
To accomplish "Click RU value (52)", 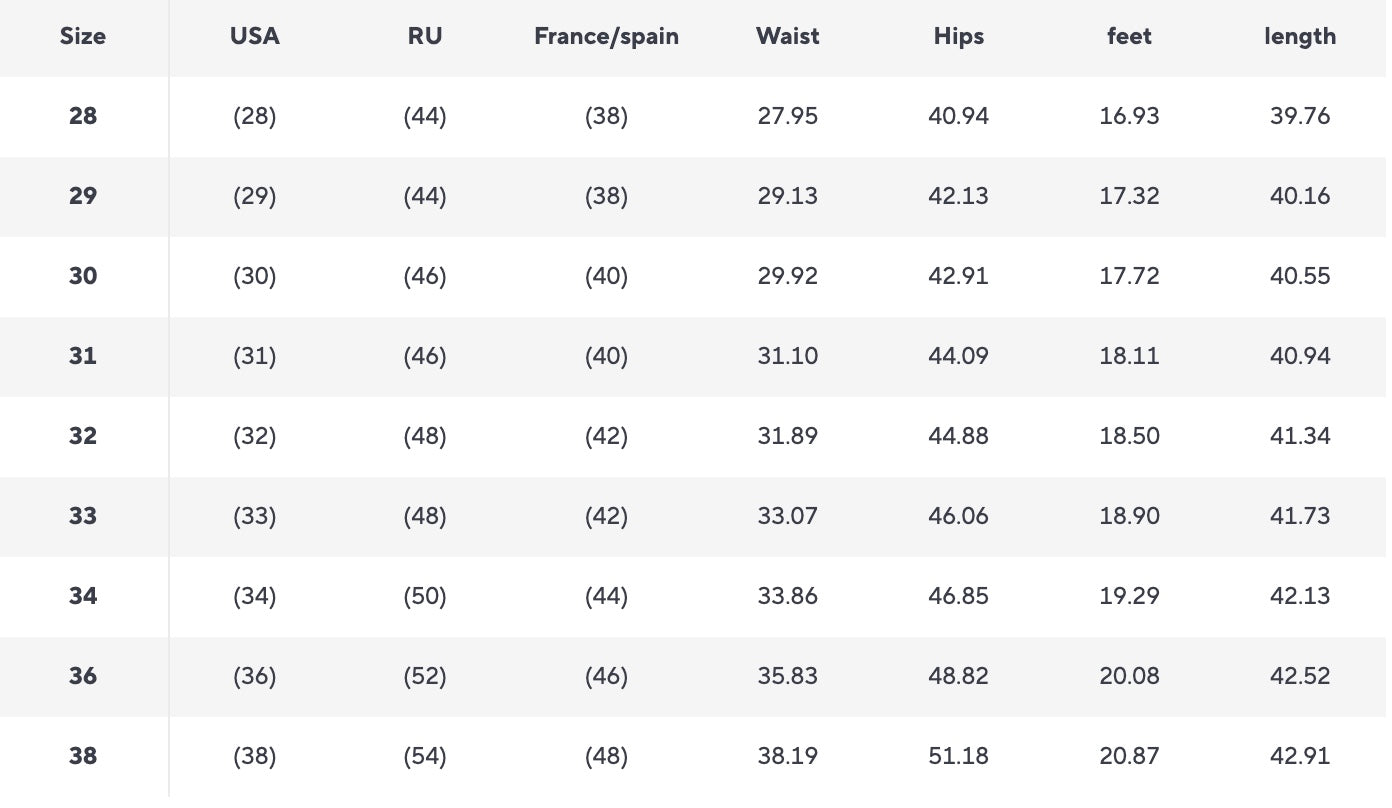I will tap(425, 676).
